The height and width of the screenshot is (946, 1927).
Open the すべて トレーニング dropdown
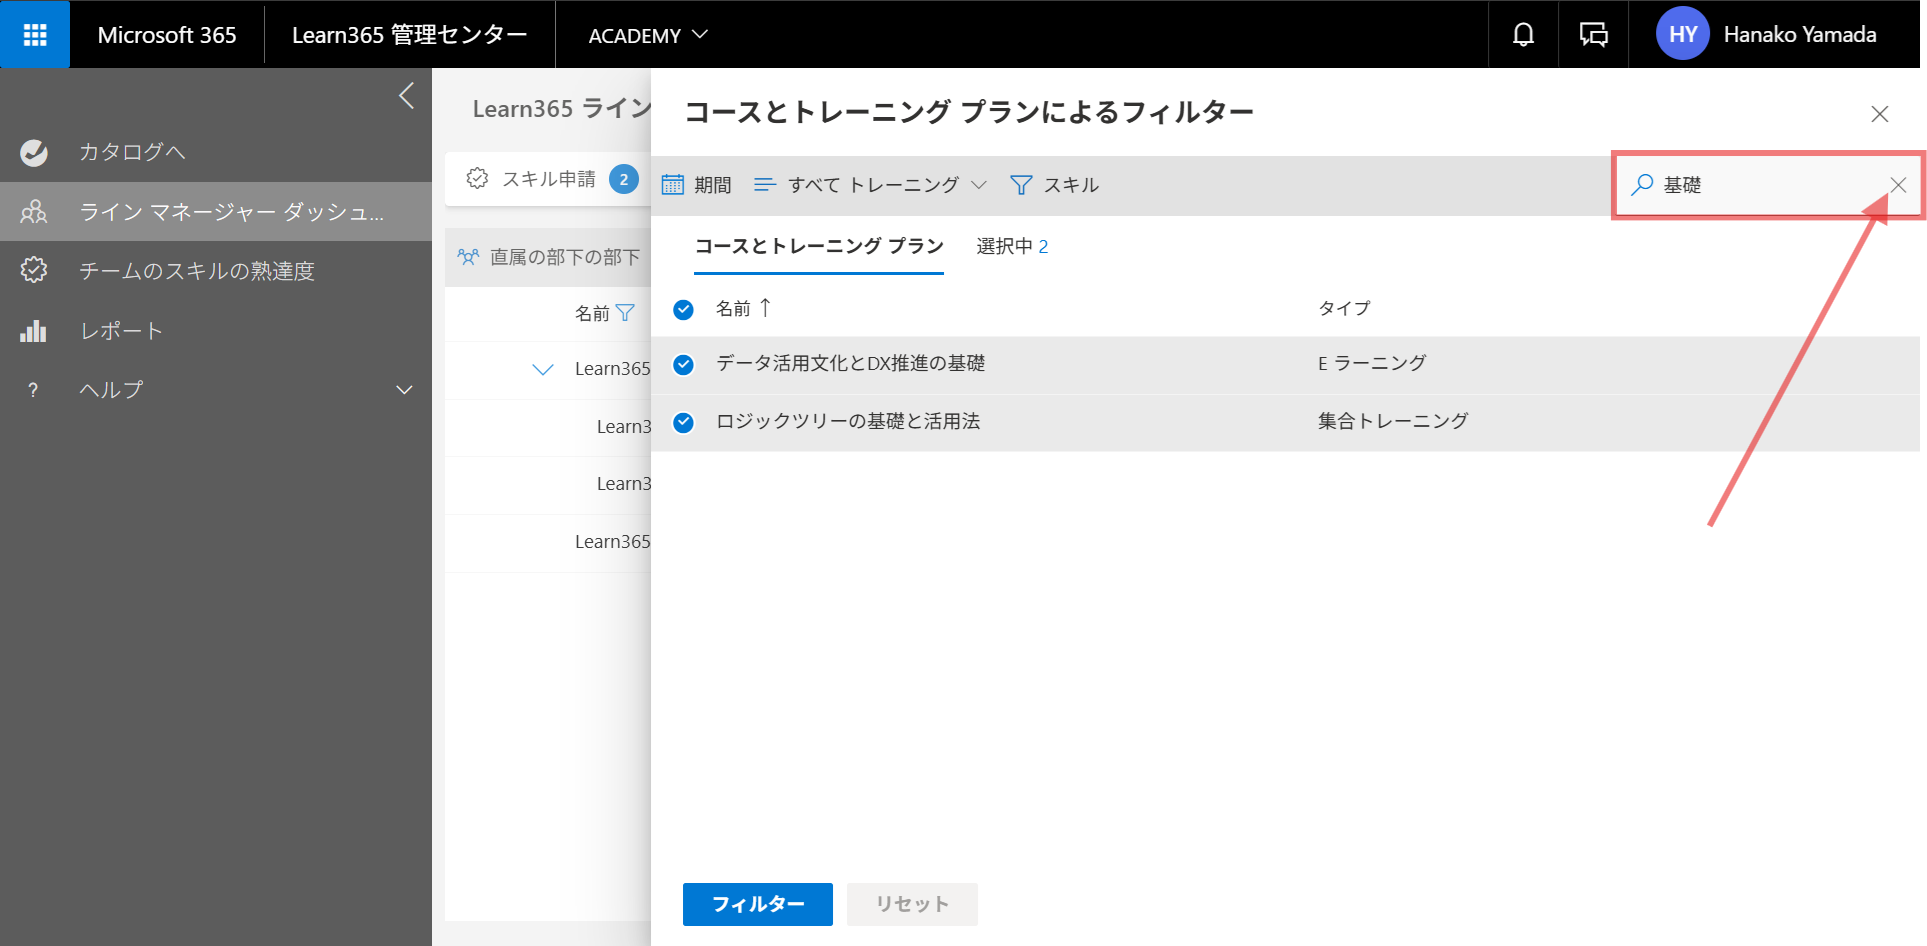coord(870,185)
